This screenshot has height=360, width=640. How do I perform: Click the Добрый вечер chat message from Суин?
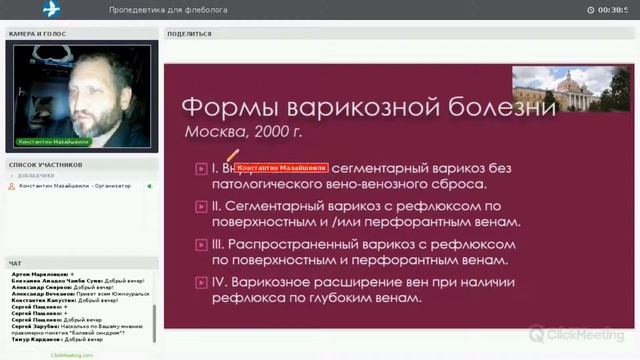click(78, 281)
